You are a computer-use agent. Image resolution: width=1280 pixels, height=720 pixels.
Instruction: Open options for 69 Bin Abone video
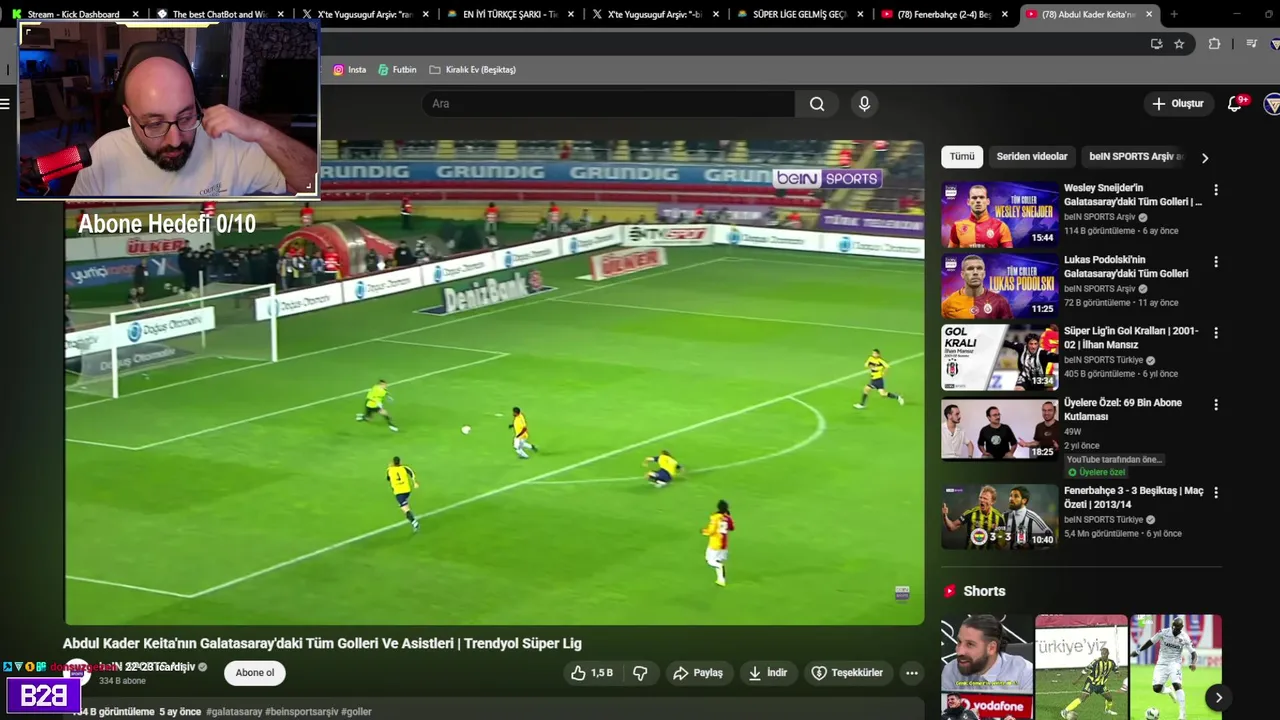click(1216, 405)
